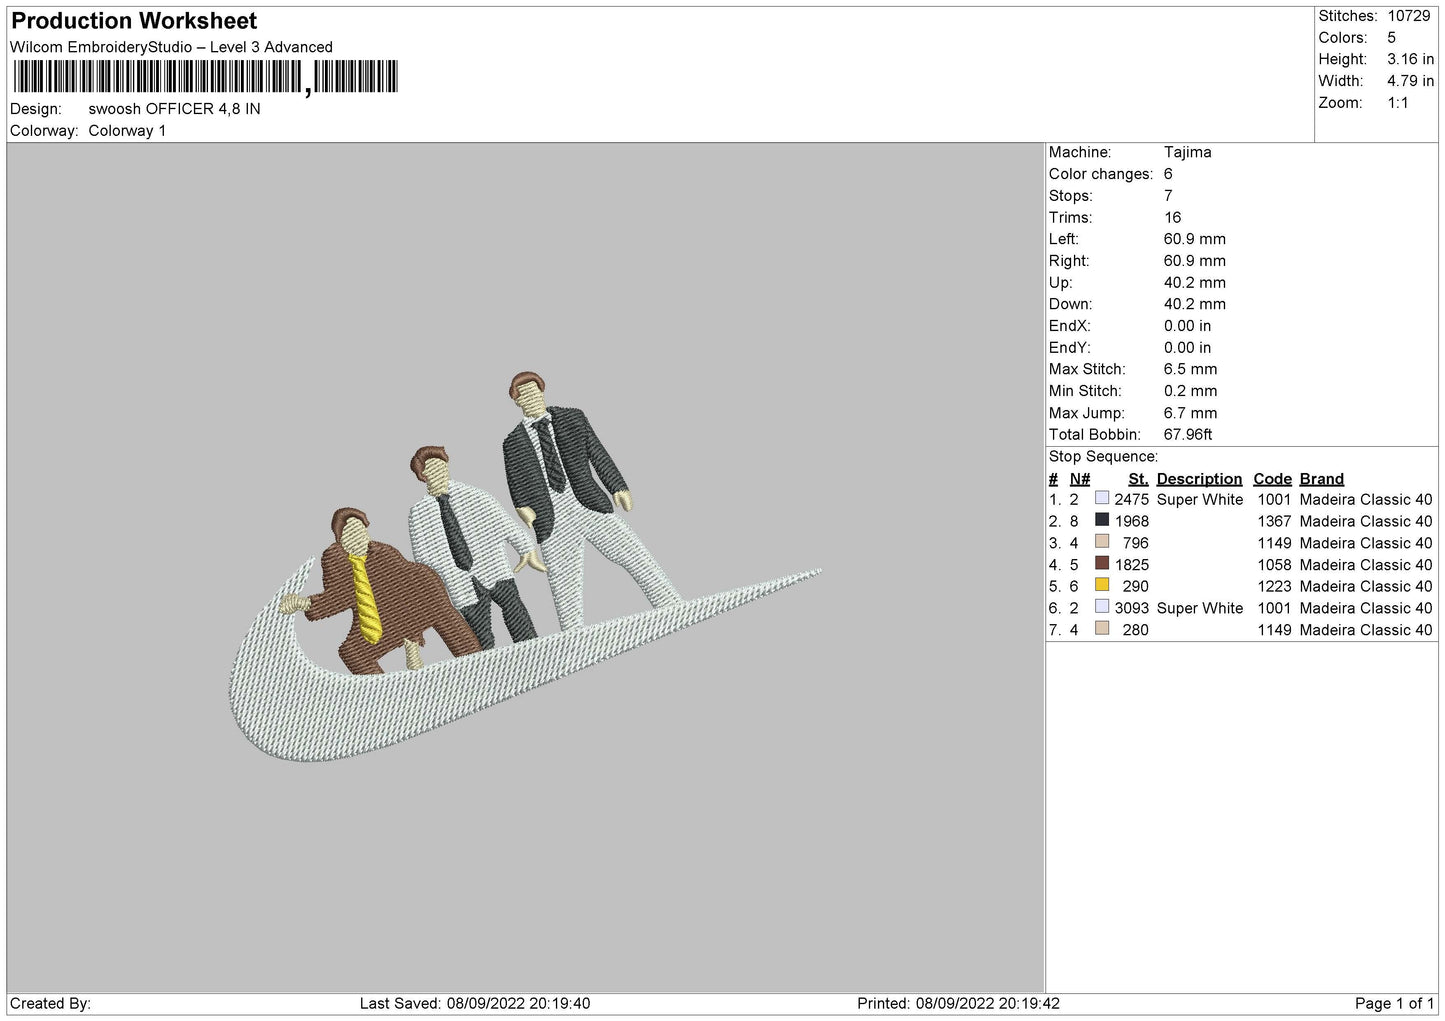The height and width of the screenshot is (1021, 1445).
Task: Click the Stitches count value 10729
Action: pos(1410,16)
